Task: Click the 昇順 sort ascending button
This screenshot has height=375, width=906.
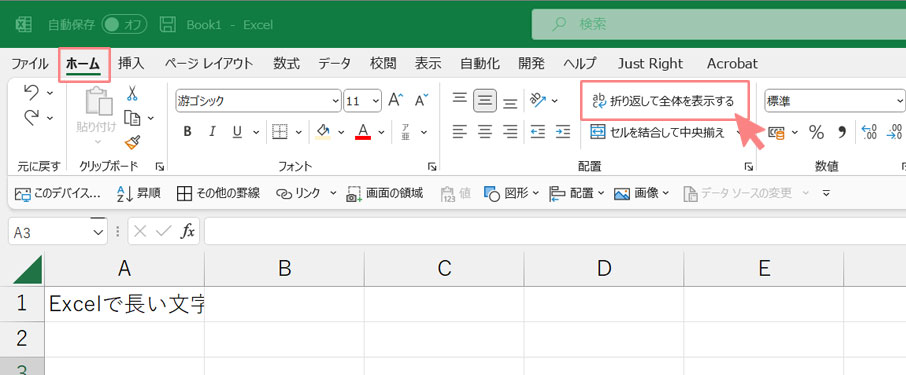Action: pos(139,193)
